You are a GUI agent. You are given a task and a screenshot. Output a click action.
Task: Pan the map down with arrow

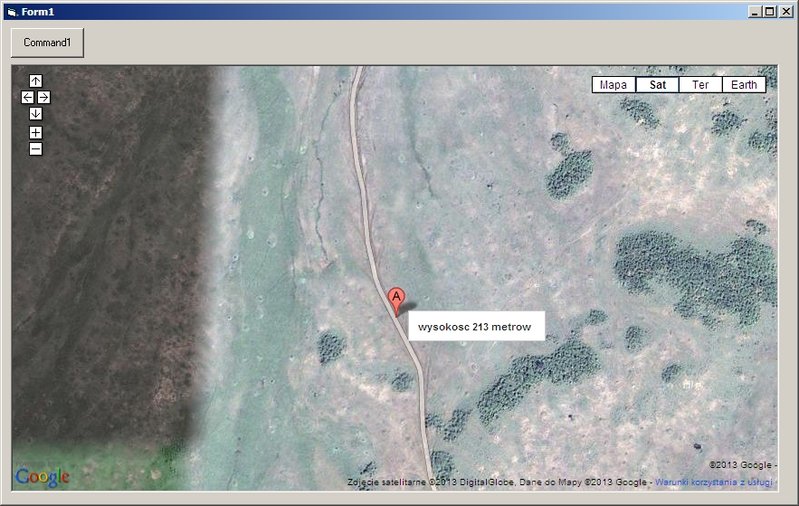(36, 114)
